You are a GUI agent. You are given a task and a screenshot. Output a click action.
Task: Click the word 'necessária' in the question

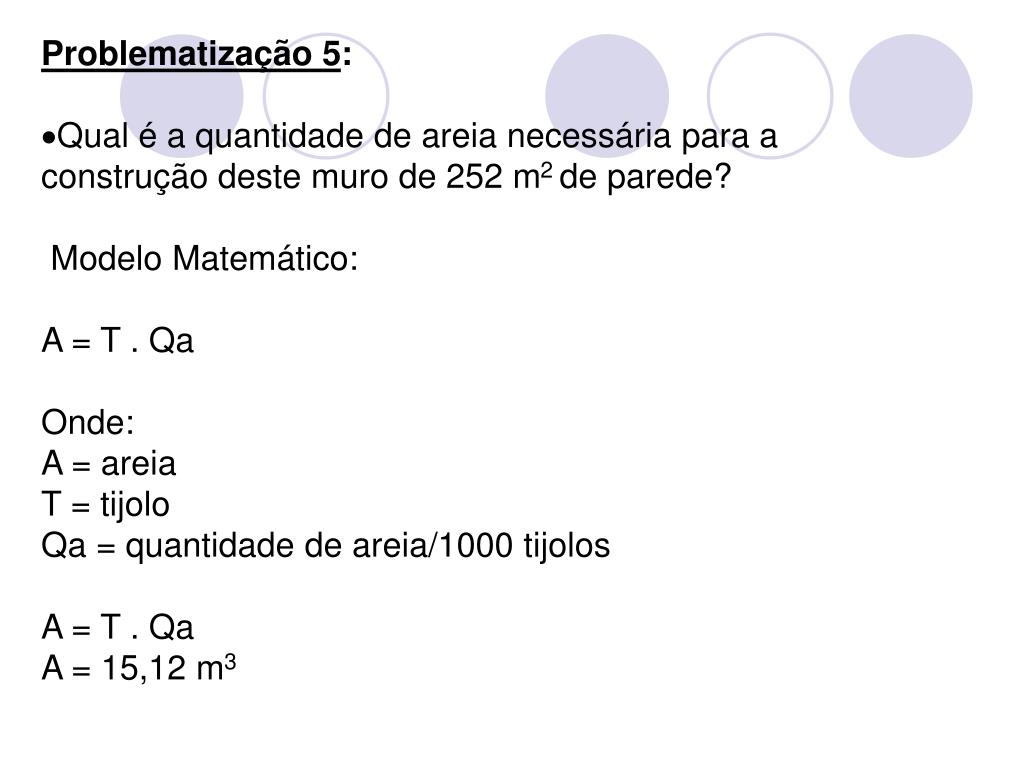point(588,136)
